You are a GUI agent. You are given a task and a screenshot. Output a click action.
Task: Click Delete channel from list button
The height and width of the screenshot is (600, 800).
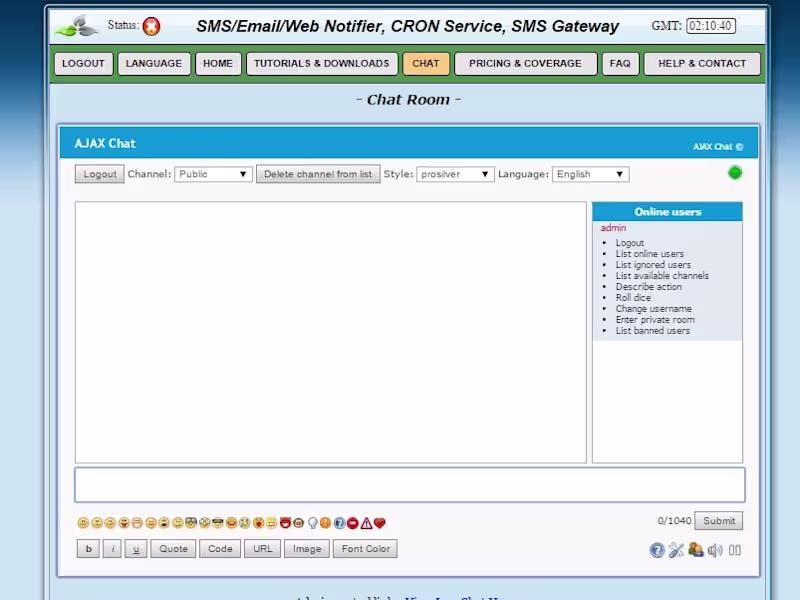point(318,174)
